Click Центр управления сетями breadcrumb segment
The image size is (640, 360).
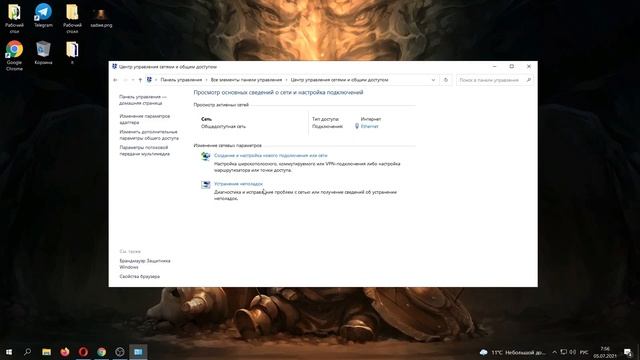[x=339, y=80]
